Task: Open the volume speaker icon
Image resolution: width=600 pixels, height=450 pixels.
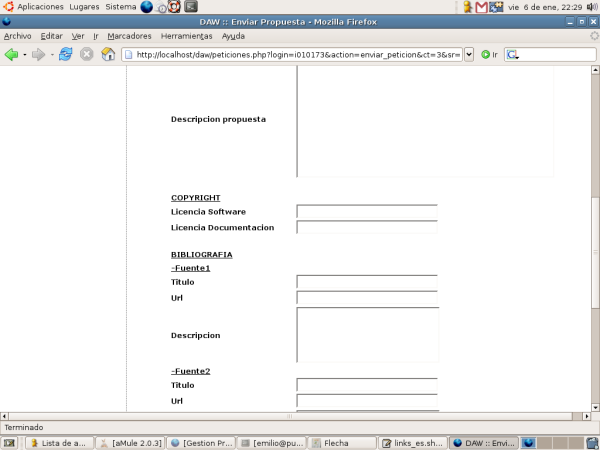Action: tap(592, 7)
